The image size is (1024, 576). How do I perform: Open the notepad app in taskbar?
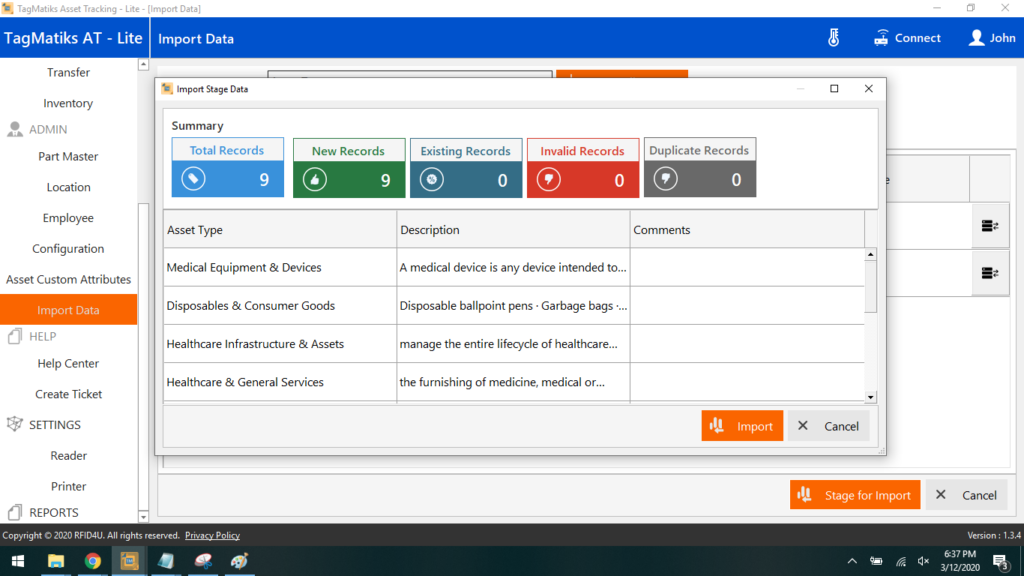coord(166,561)
